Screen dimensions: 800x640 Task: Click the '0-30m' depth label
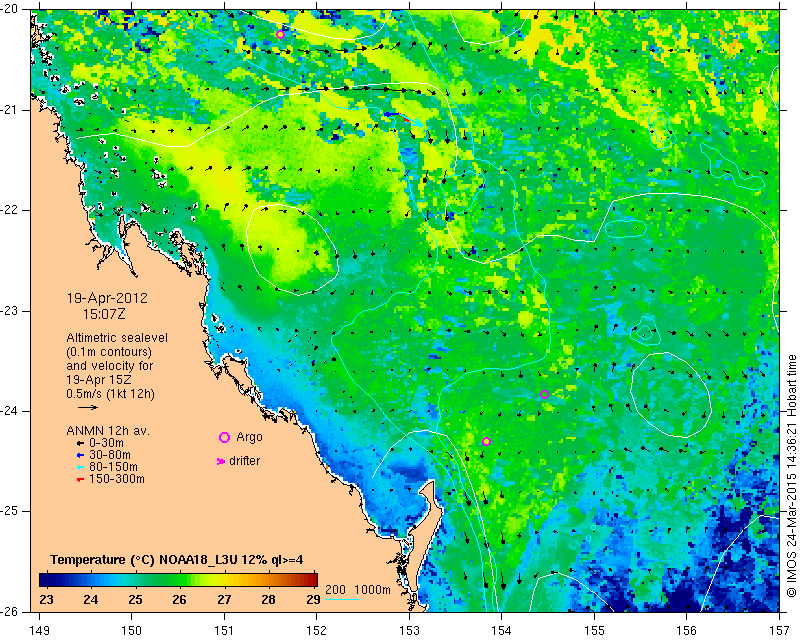(x=106, y=443)
